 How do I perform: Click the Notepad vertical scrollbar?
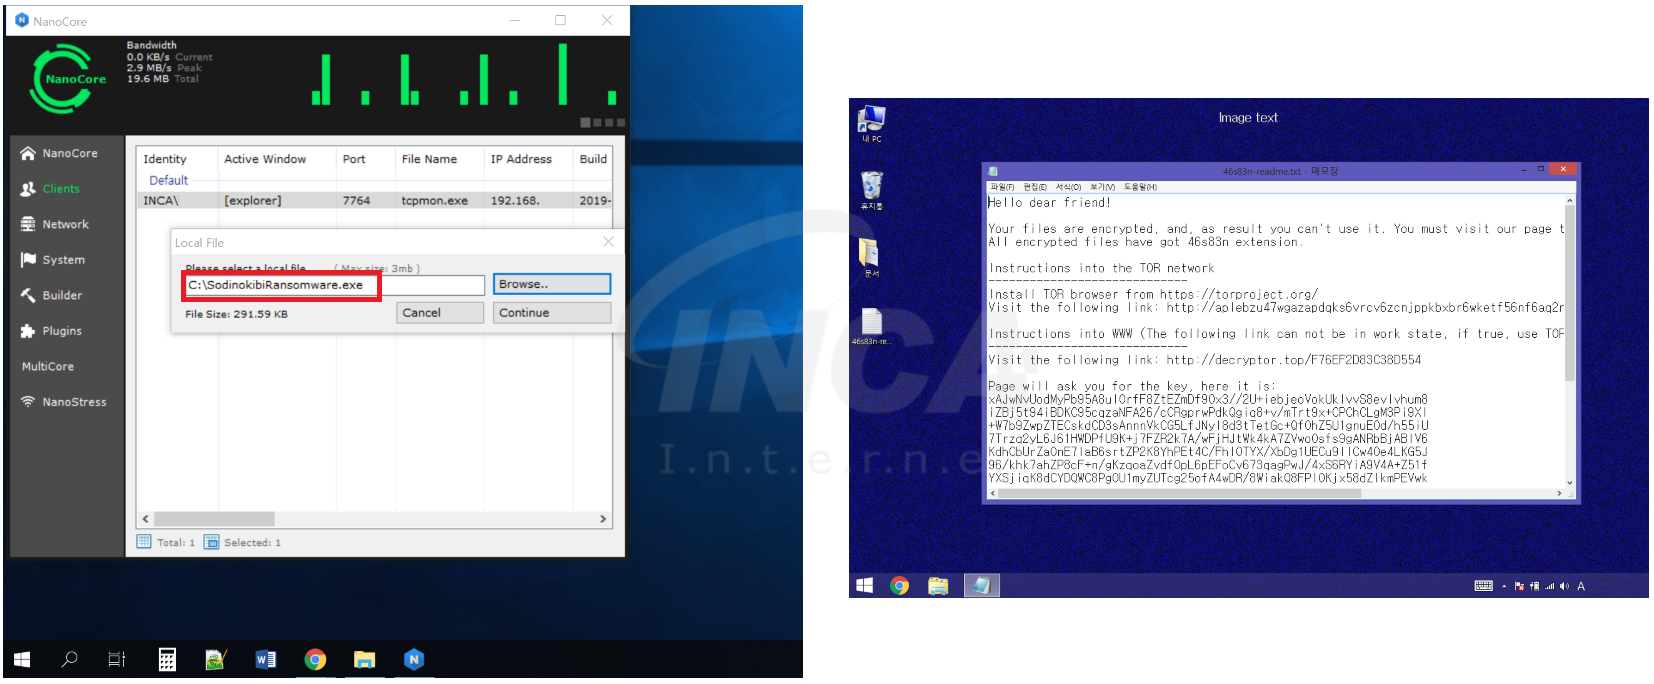tap(1569, 340)
